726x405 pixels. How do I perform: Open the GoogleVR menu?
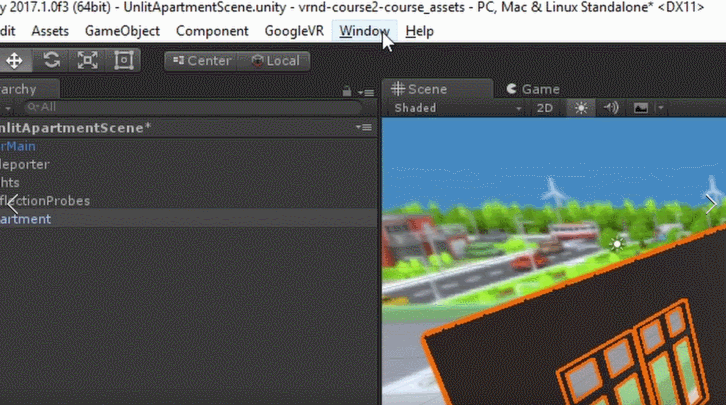pos(294,31)
